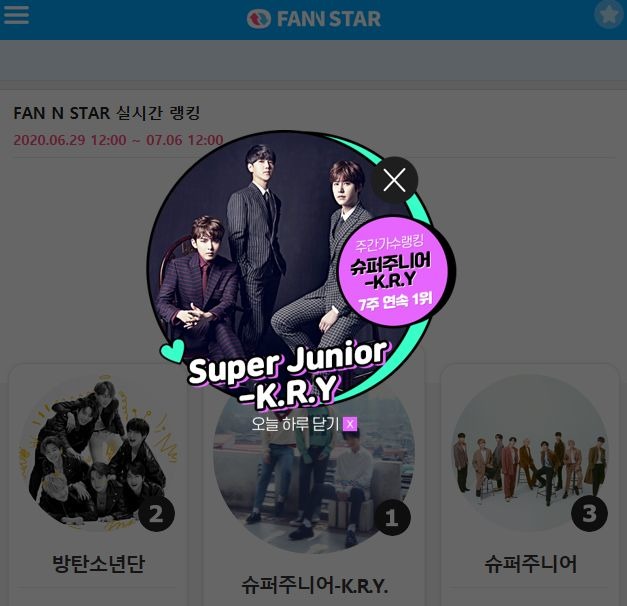
Task: Click the 슈퍼주니어-K.R.Y. name label
Action: pos(315,585)
